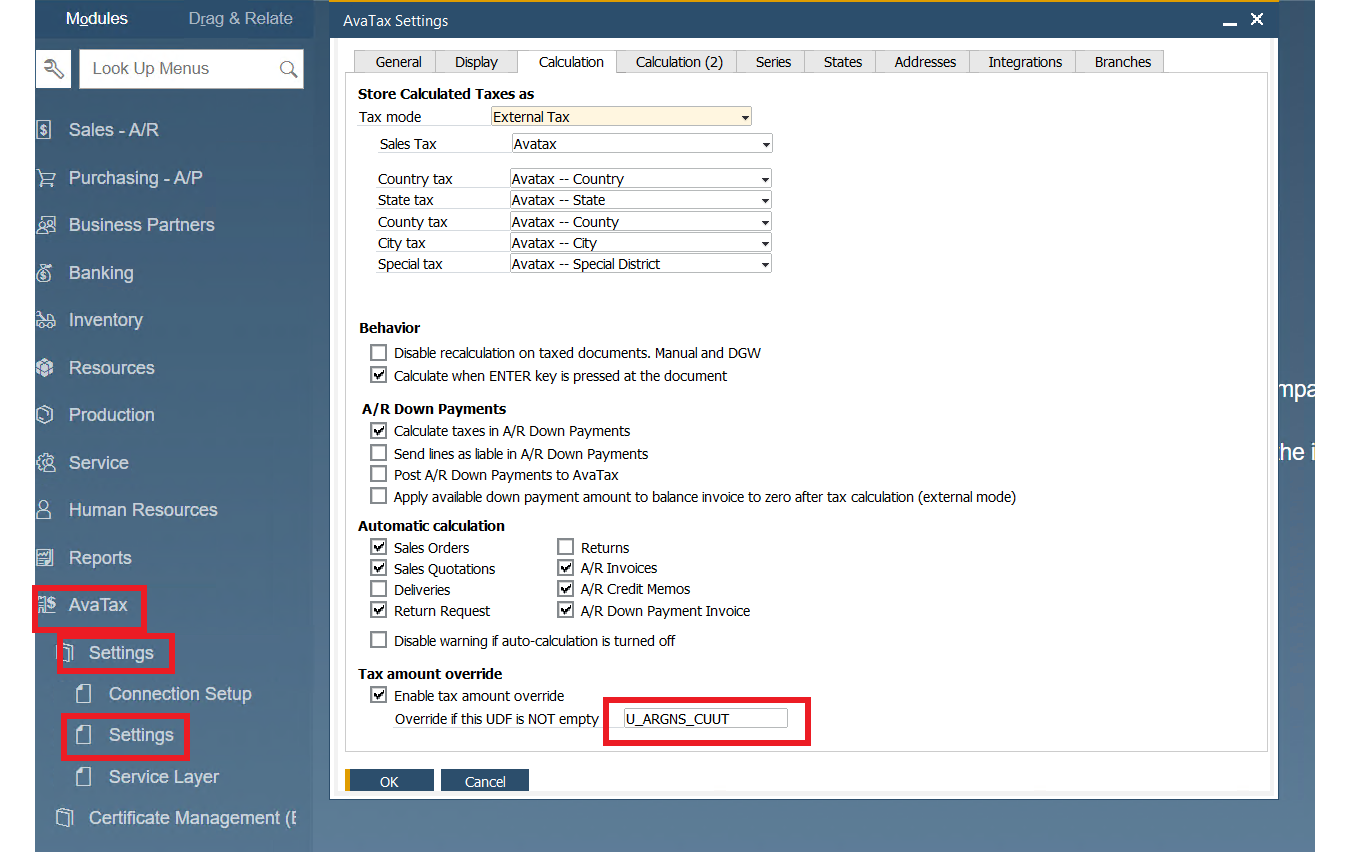The image size is (1350, 852).
Task: Click the override UDF field U_ARGNS_CUUT
Action: coord(704,718)
